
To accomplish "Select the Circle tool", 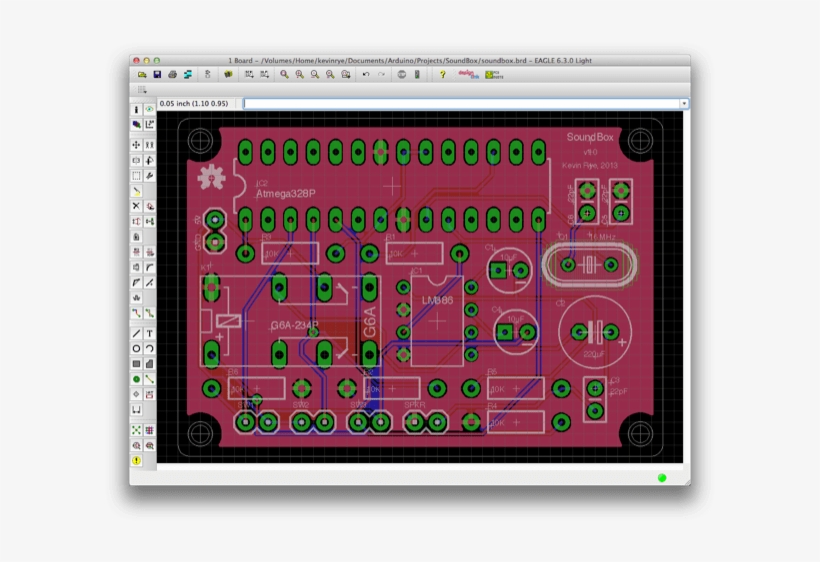I will [x=136, y=348].
